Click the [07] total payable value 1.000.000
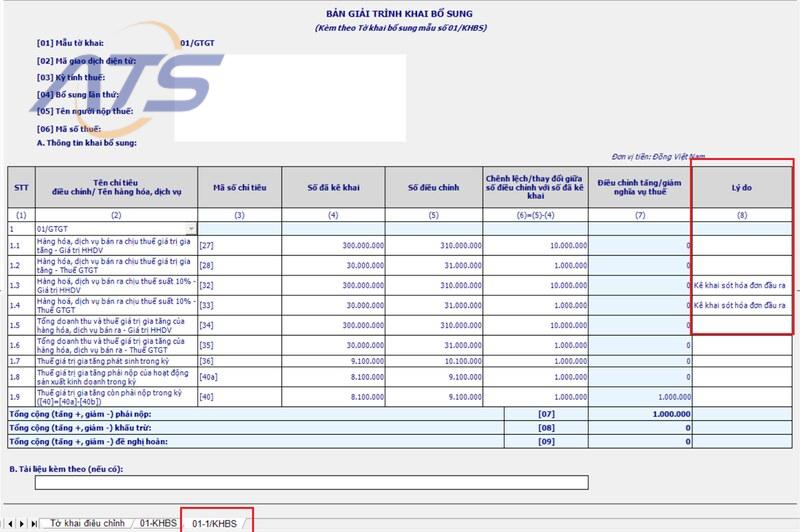This screenshot has width=800, height=532. coord(640,414)
